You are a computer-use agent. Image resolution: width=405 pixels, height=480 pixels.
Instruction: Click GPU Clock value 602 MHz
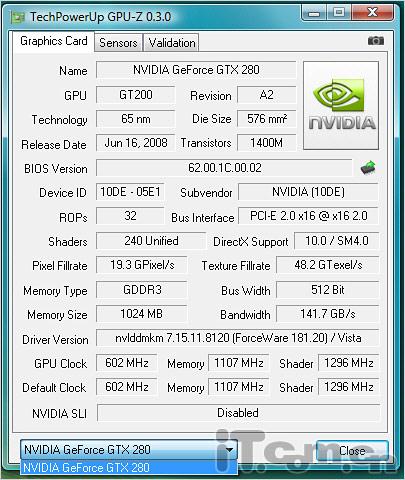pos(127,362)
